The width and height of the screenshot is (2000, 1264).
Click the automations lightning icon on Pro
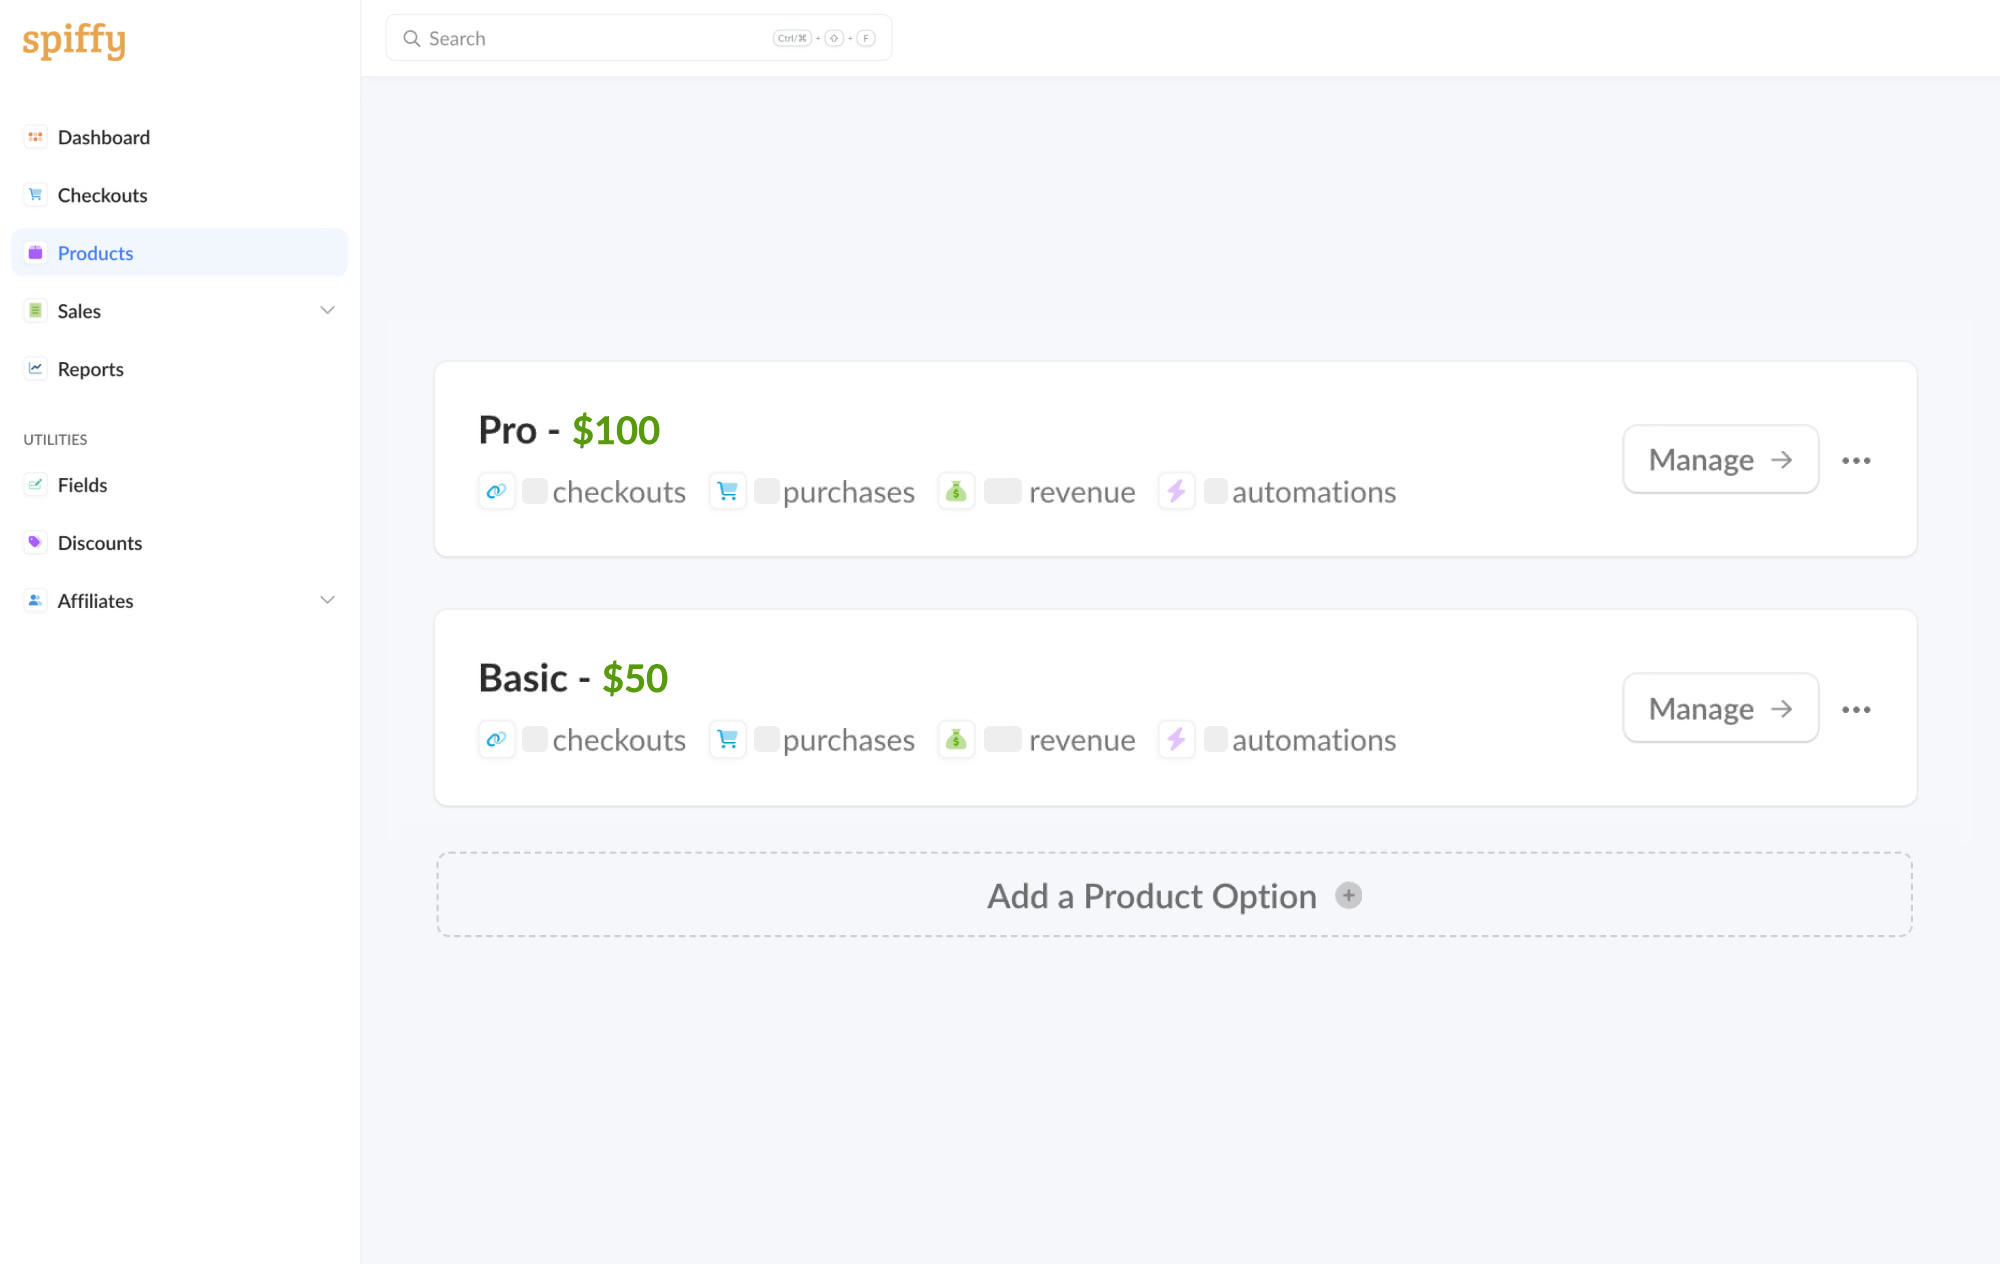1176,491
